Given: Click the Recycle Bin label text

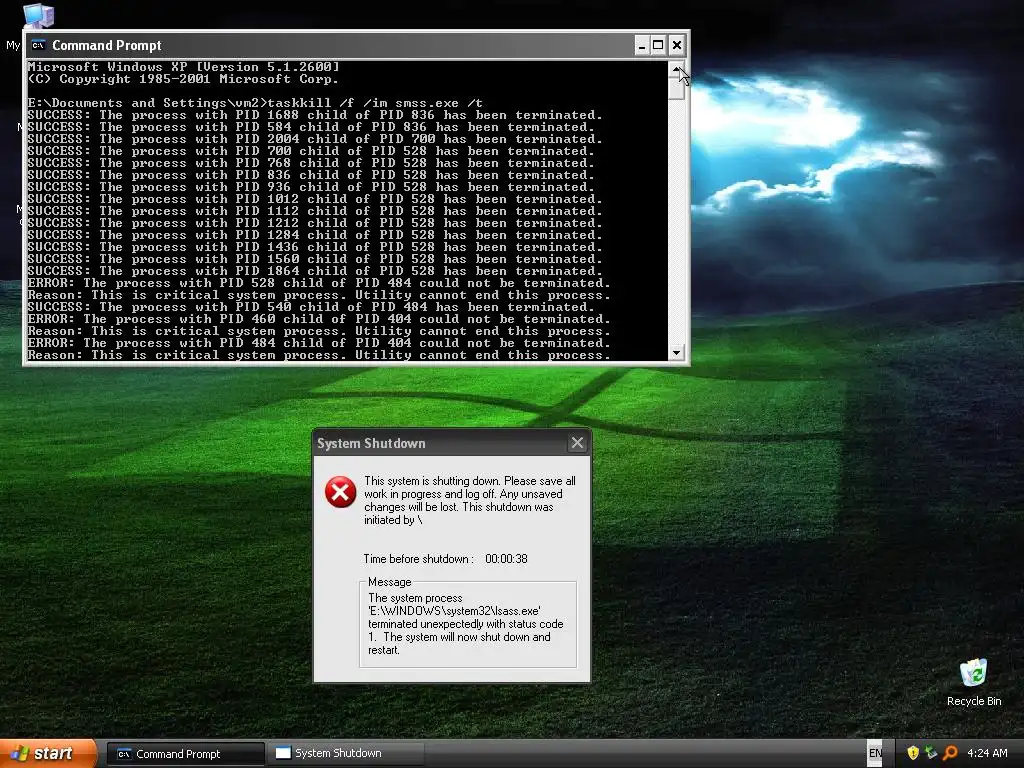Looking at the screenshot, I should 974,701.
